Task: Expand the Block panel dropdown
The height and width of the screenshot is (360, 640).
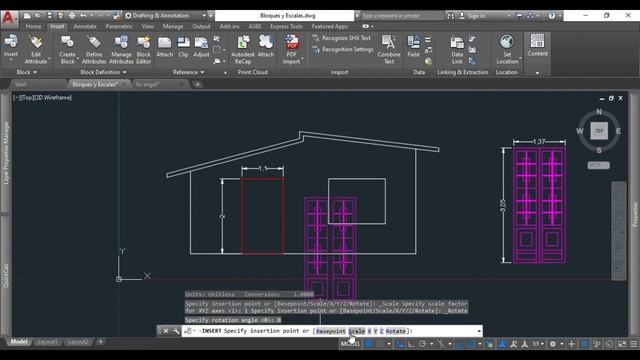Action: tap(27, 72)
